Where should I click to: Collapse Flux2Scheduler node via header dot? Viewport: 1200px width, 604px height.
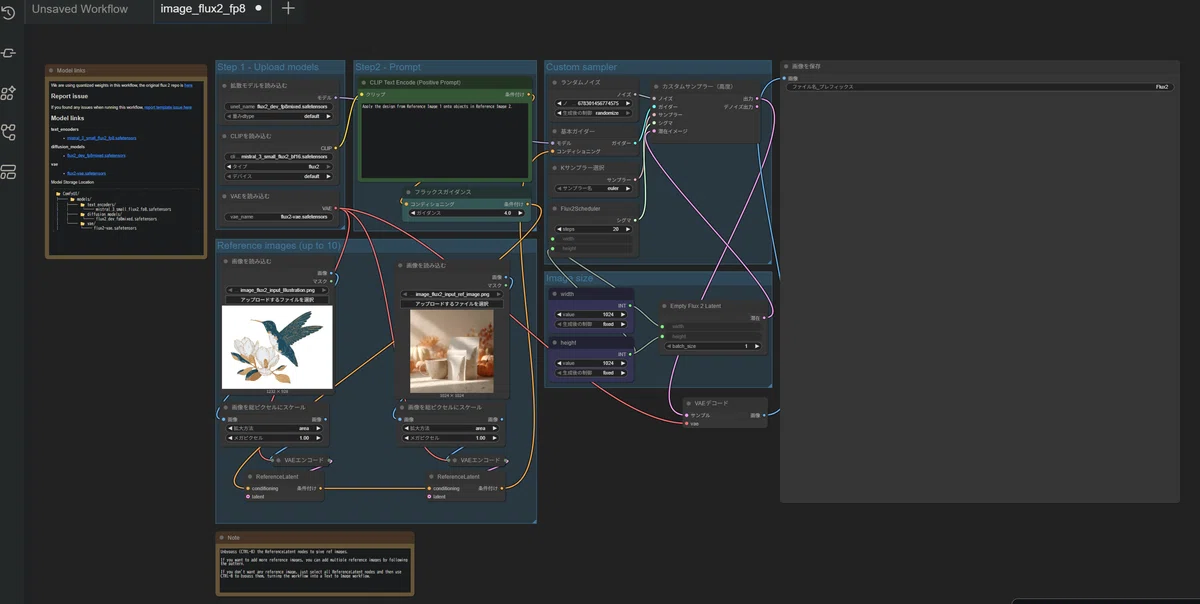tap(554, 208)
